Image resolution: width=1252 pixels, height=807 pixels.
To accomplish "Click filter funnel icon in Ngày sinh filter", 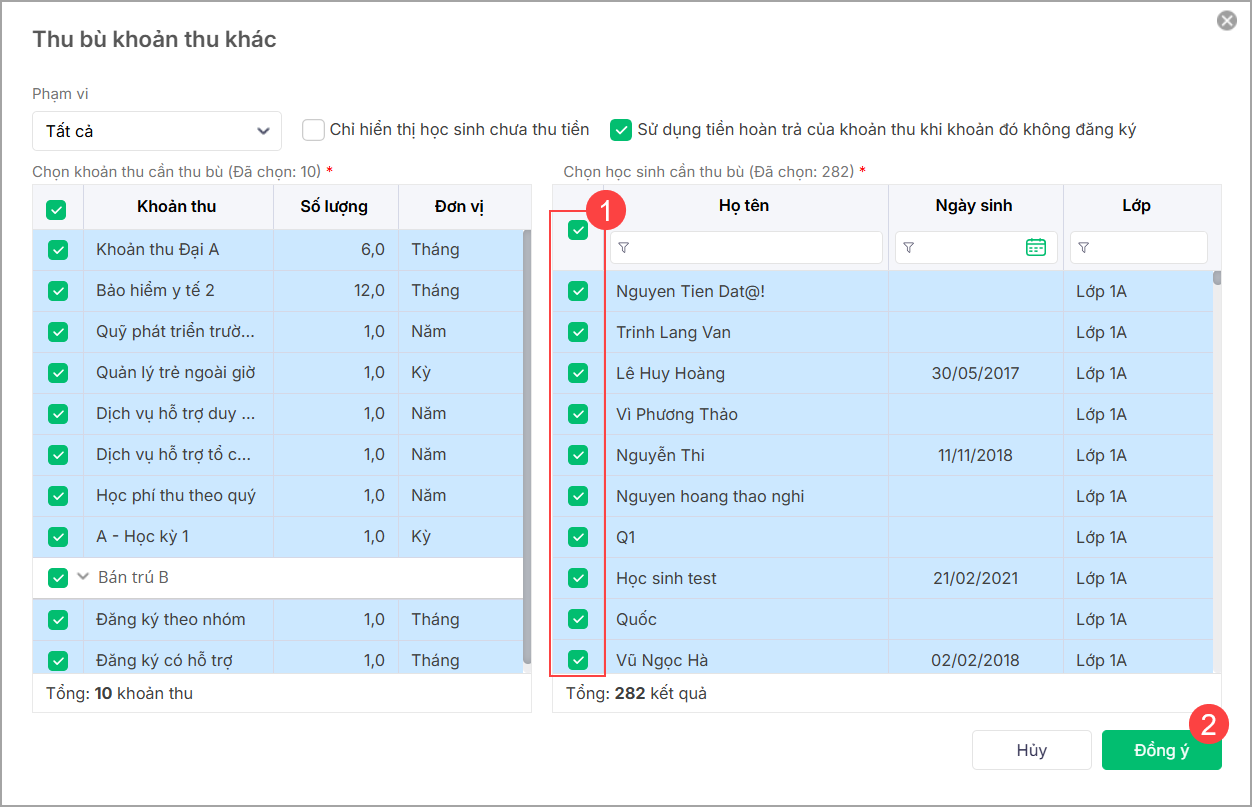I will pyautogui.click(x=908, y=248).
